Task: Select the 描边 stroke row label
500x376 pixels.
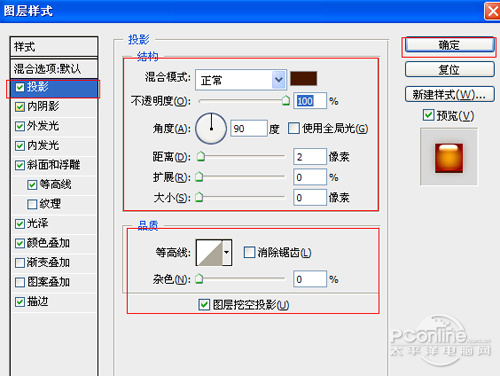Action: (x=38, y=302)
